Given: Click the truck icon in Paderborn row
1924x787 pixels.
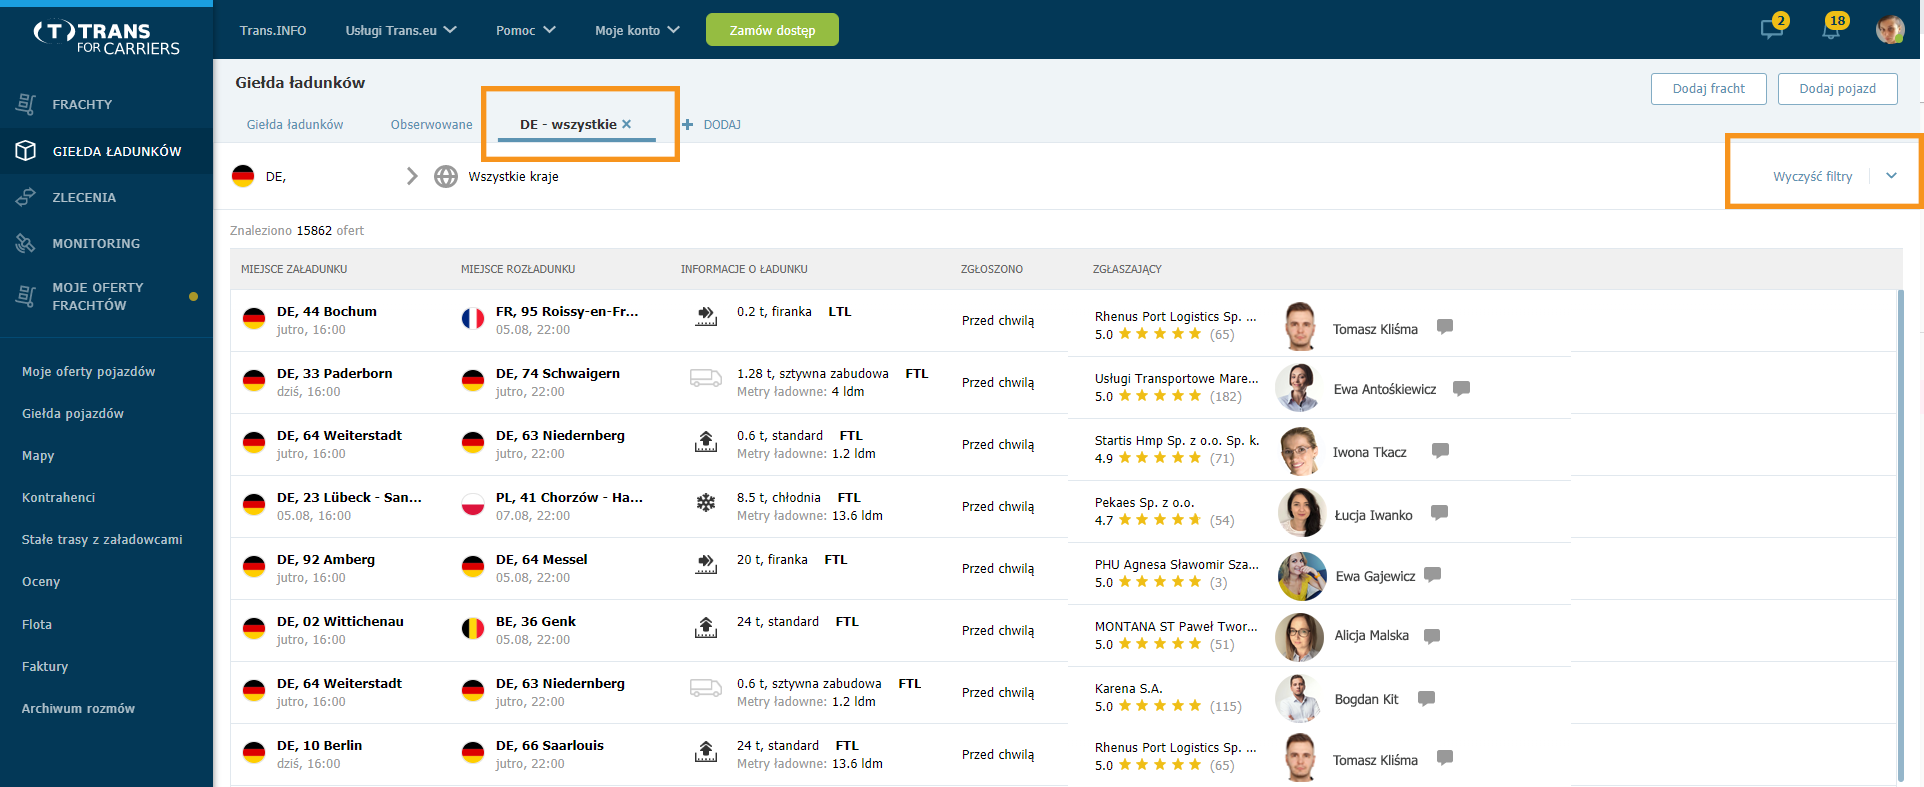Looking at the screenshot, I should tap(706, 378).
